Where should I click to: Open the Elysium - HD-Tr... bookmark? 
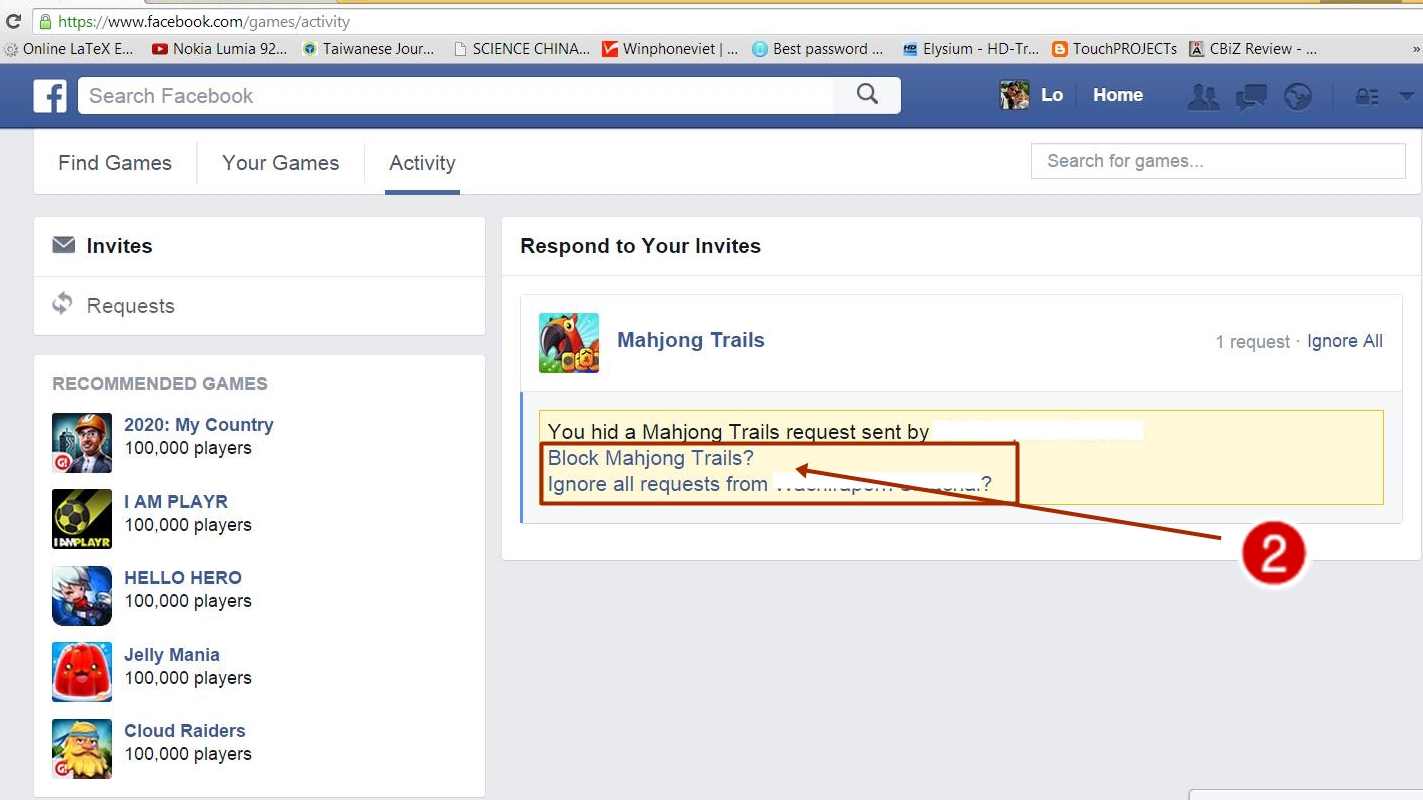(x=970, y=48)
